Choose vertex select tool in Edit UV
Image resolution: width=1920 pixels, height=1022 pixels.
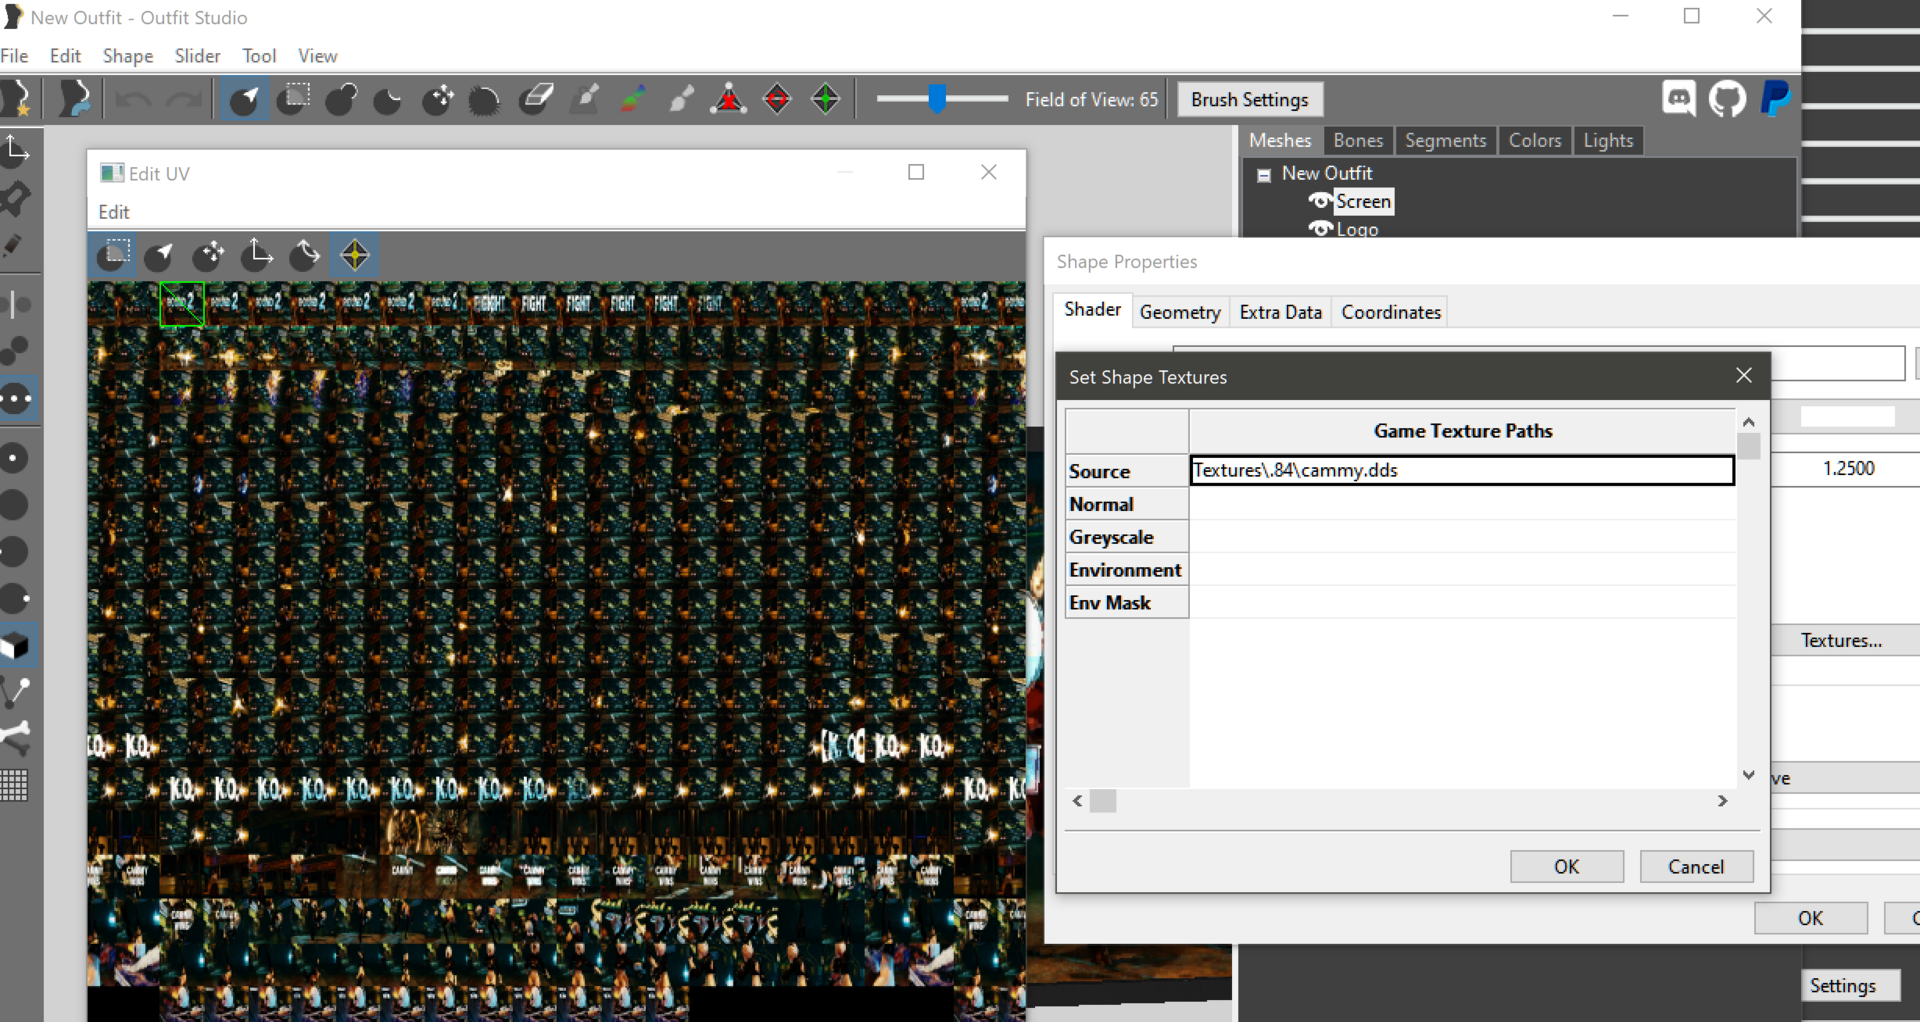[x=160, y=255]
